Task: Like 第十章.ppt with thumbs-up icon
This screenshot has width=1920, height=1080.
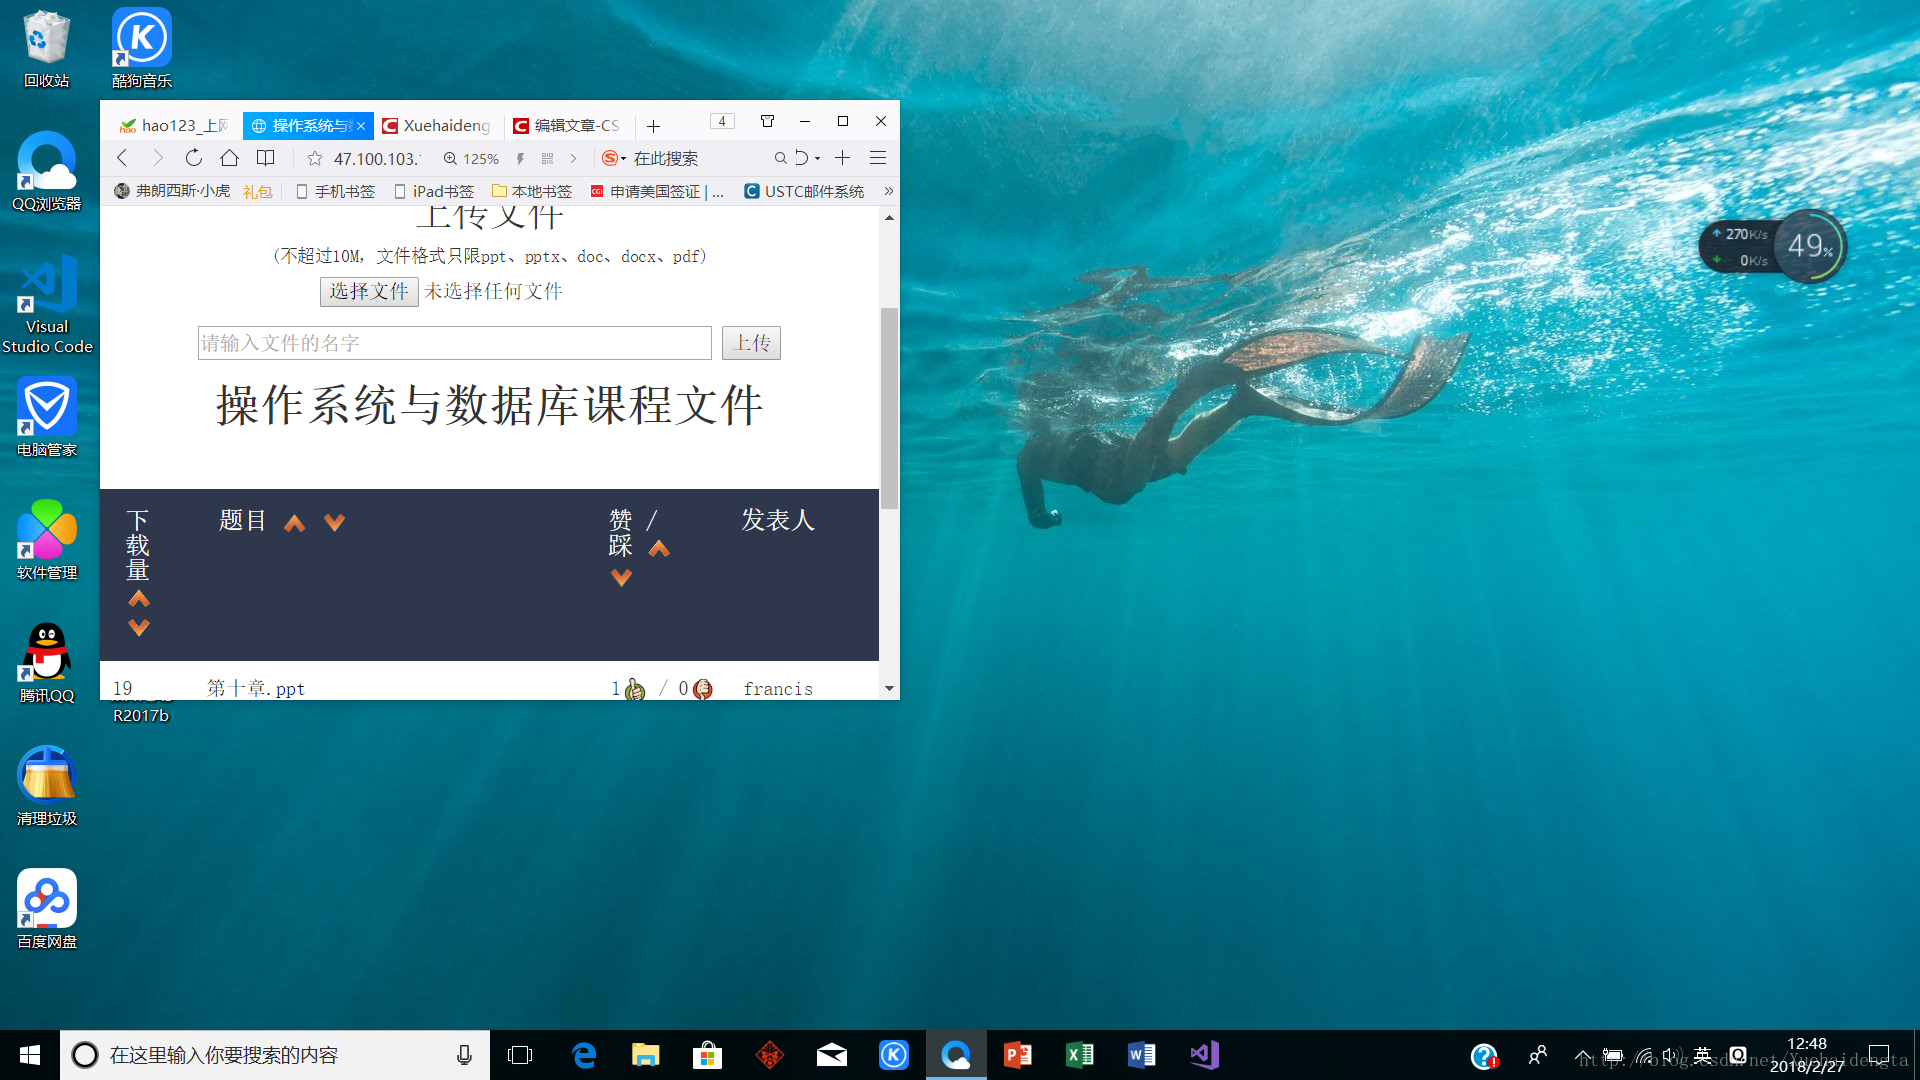Action: pos(635,689)
